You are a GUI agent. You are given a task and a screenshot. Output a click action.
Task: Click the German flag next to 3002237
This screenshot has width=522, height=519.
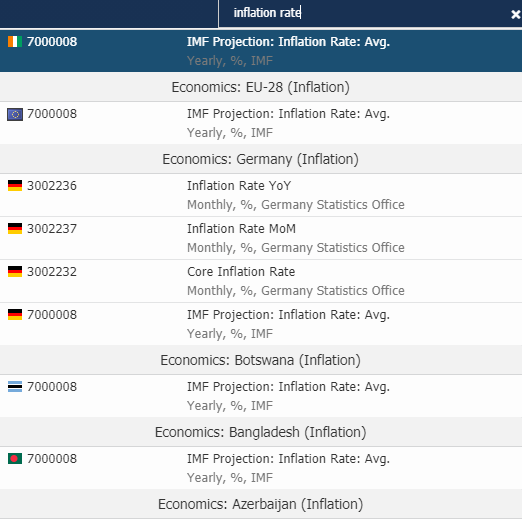(x=15, y=229)
